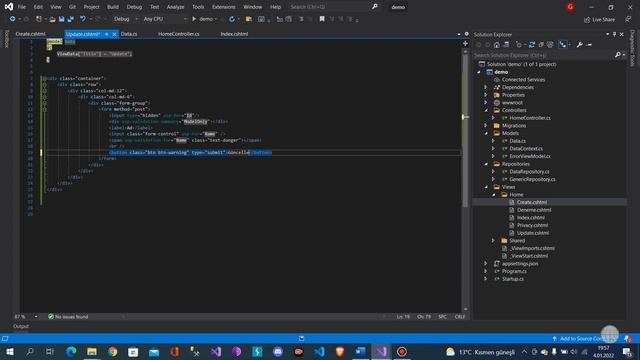Select DataContext.cs in Solution Explorer
Image resolution: width=640 pixels, height=360 pixels.
tap(526, 149)
